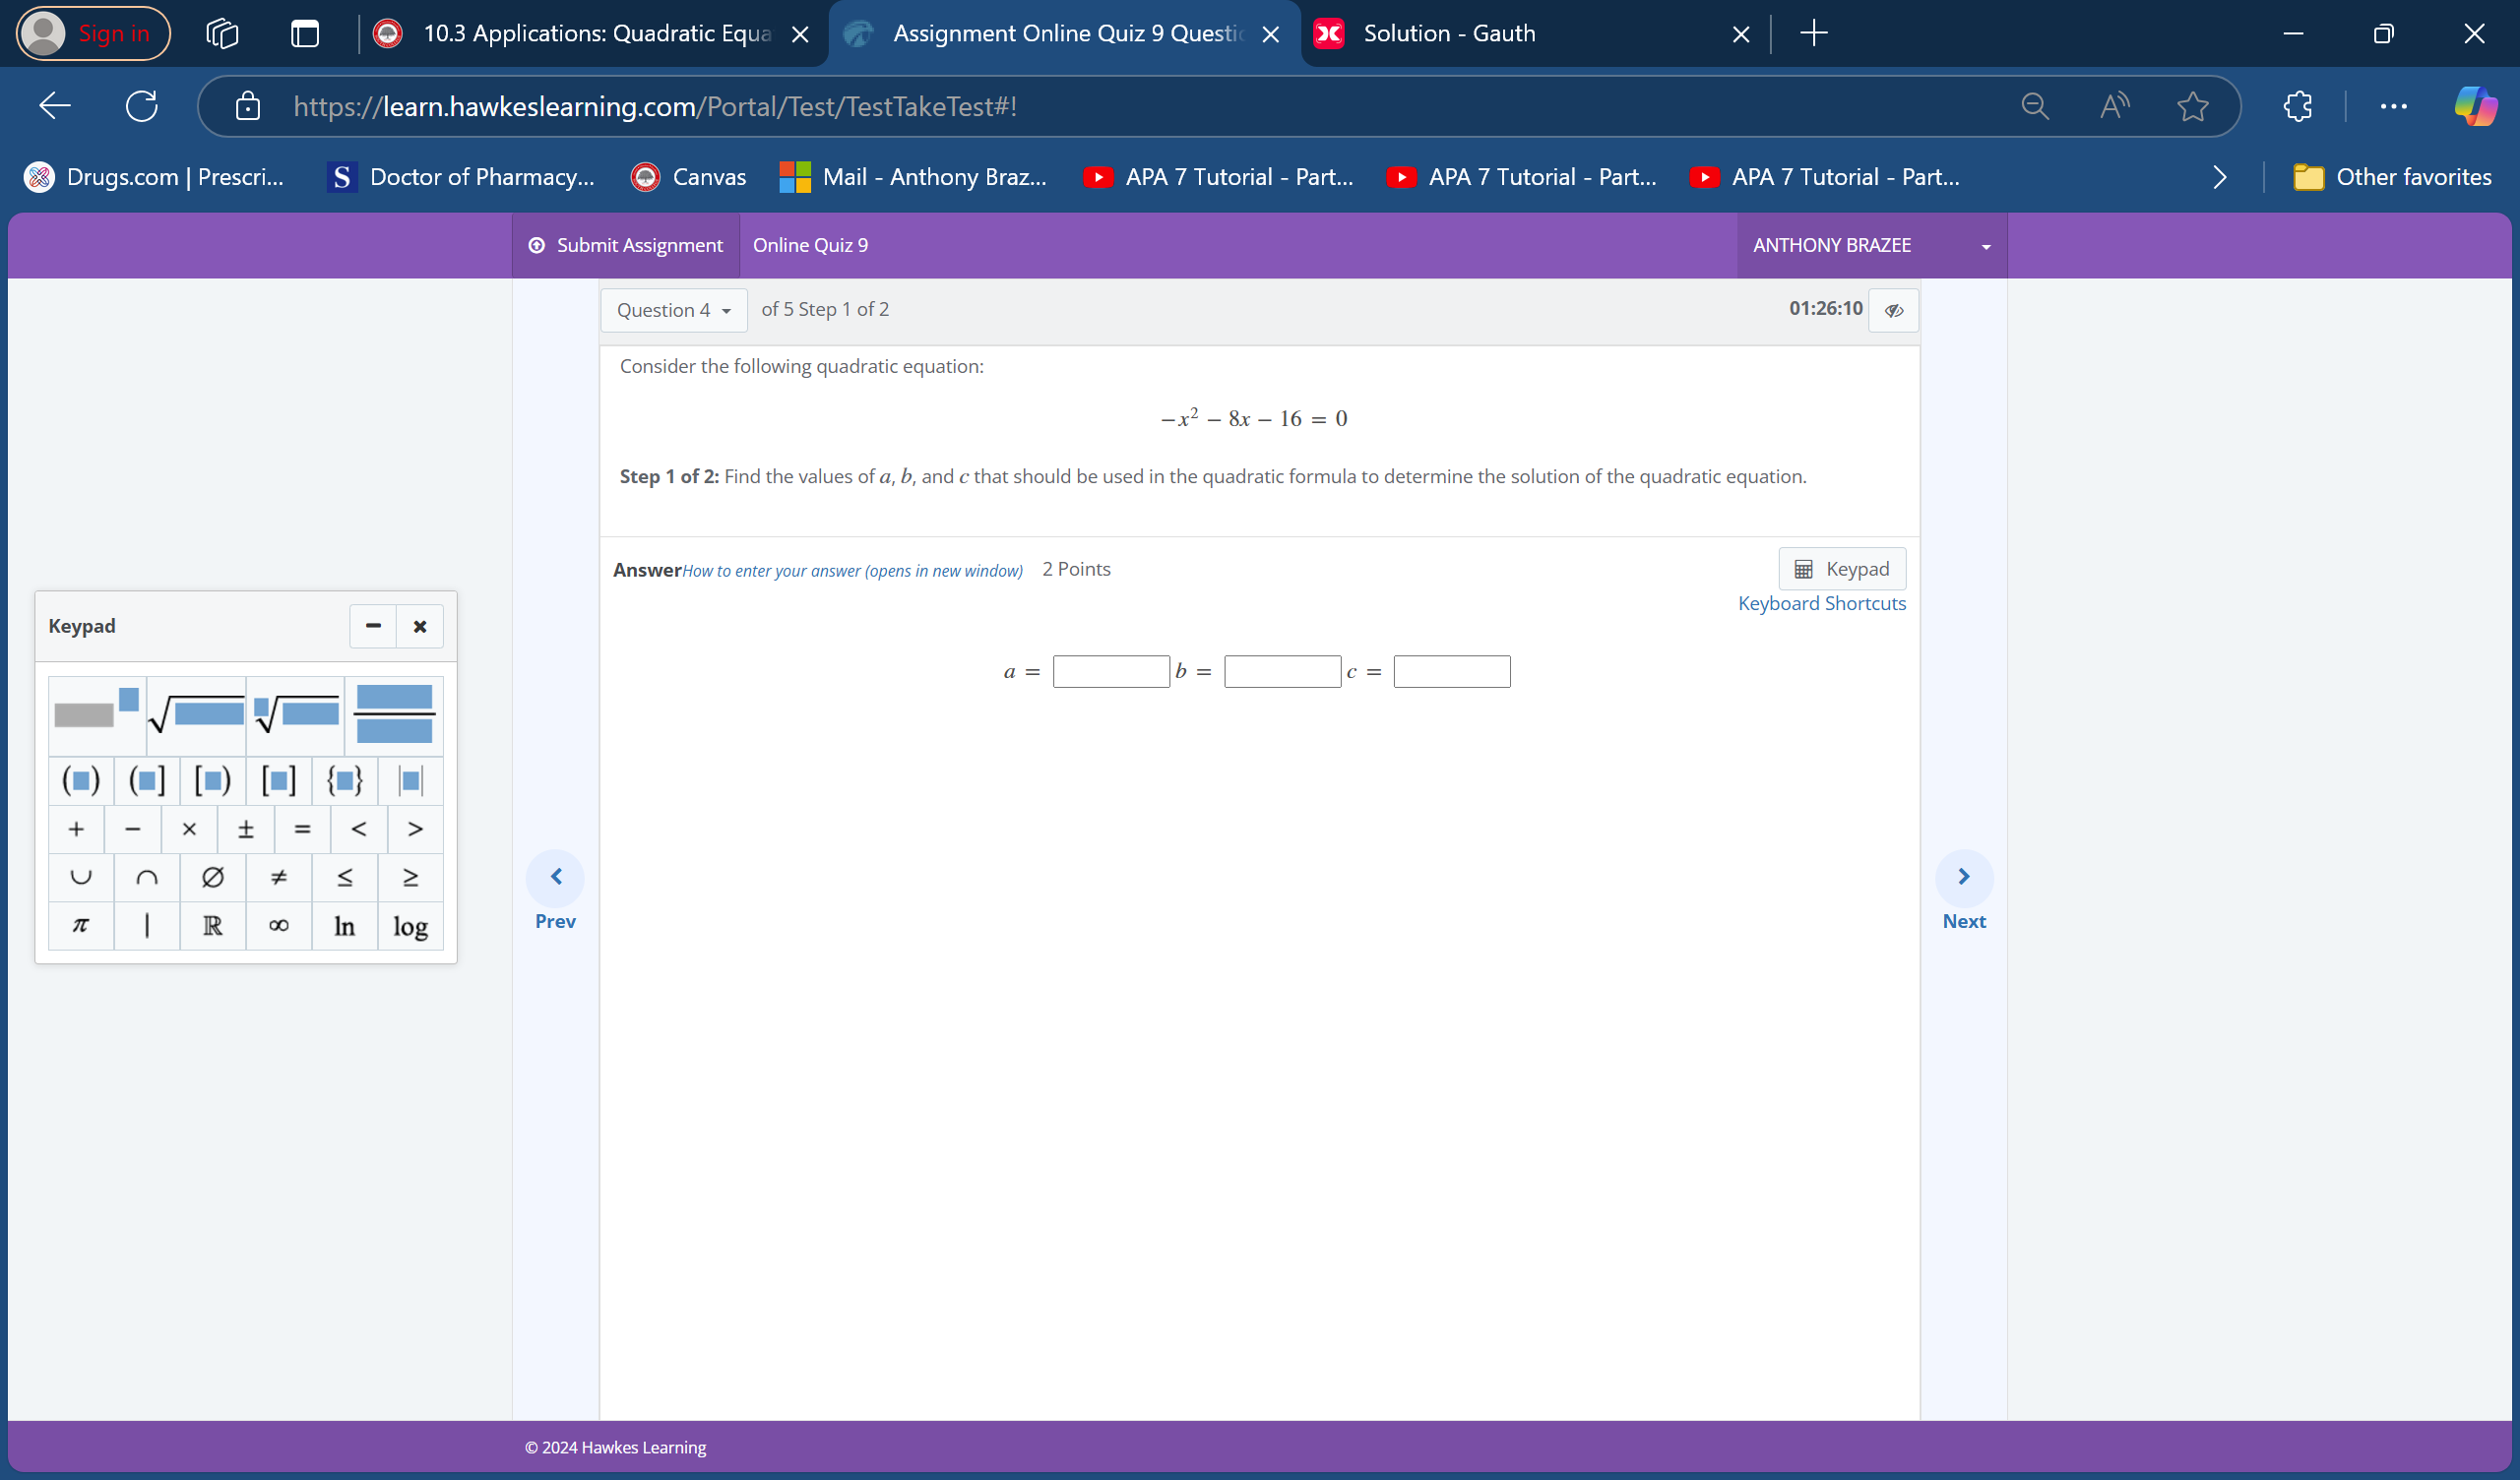Click the curly braces icon
2520x1480 pixels.
pyautogui.click(x=346, y=778)
